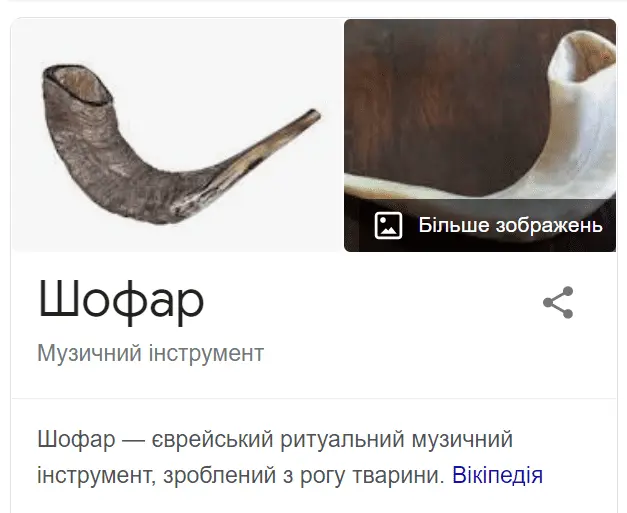
Task: Click the wide opening of the dark shofar
Action: (78, 85)
